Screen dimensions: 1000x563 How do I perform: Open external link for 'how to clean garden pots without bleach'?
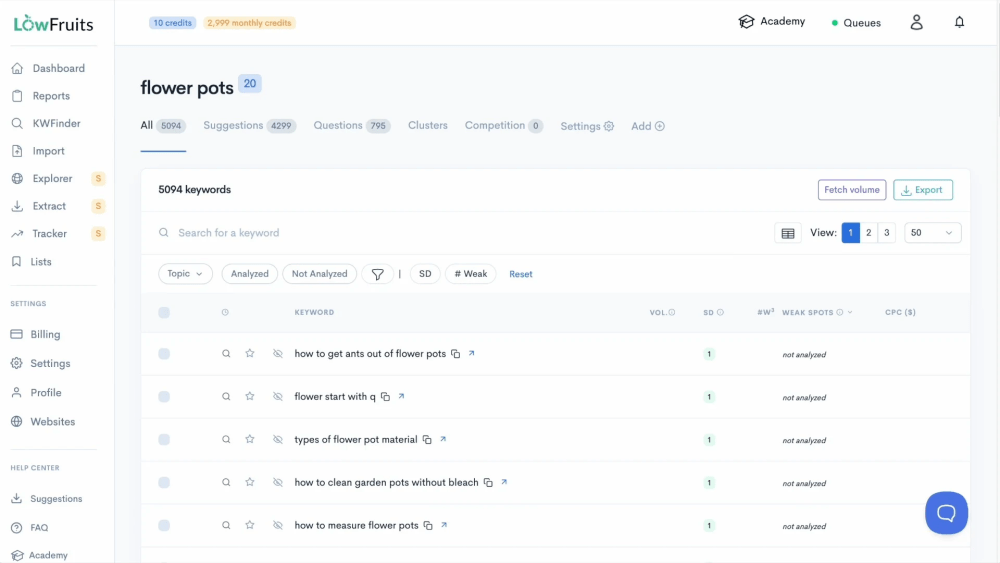tap(504, 482)
